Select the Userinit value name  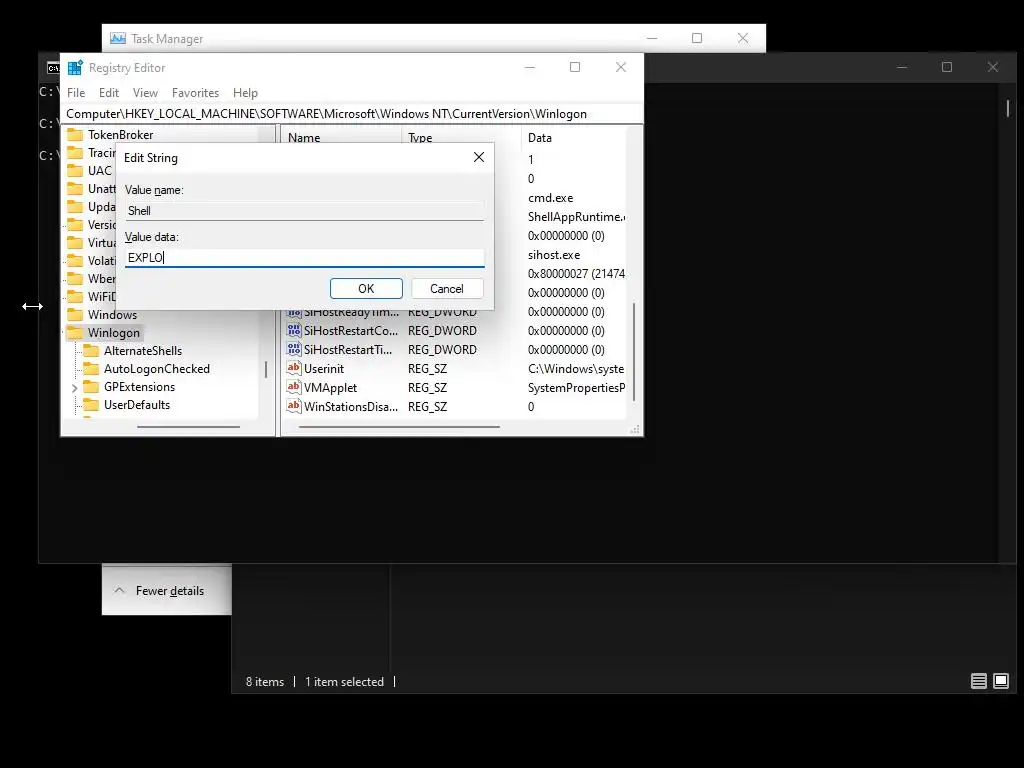pos(323,369)
